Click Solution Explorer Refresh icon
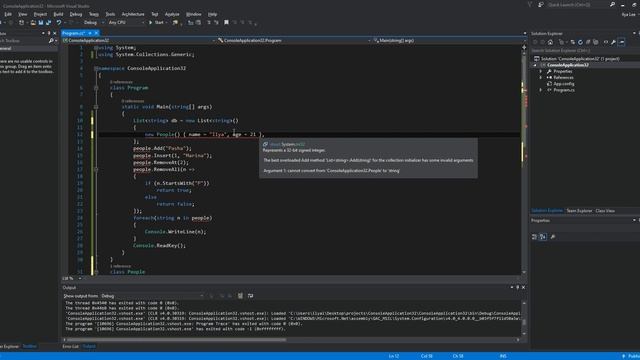640x360 pixels. click(580, 42)
